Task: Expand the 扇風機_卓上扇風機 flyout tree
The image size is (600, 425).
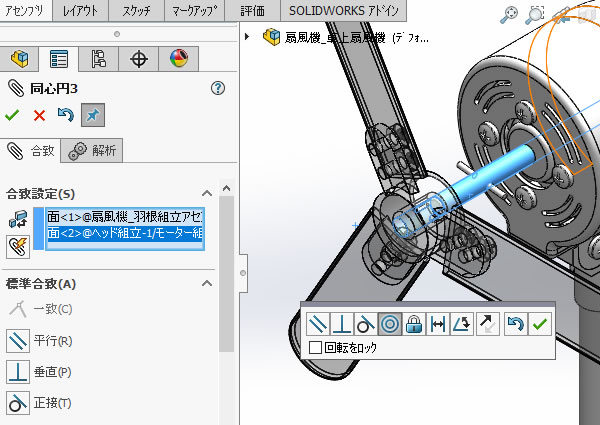Action: 247,37
